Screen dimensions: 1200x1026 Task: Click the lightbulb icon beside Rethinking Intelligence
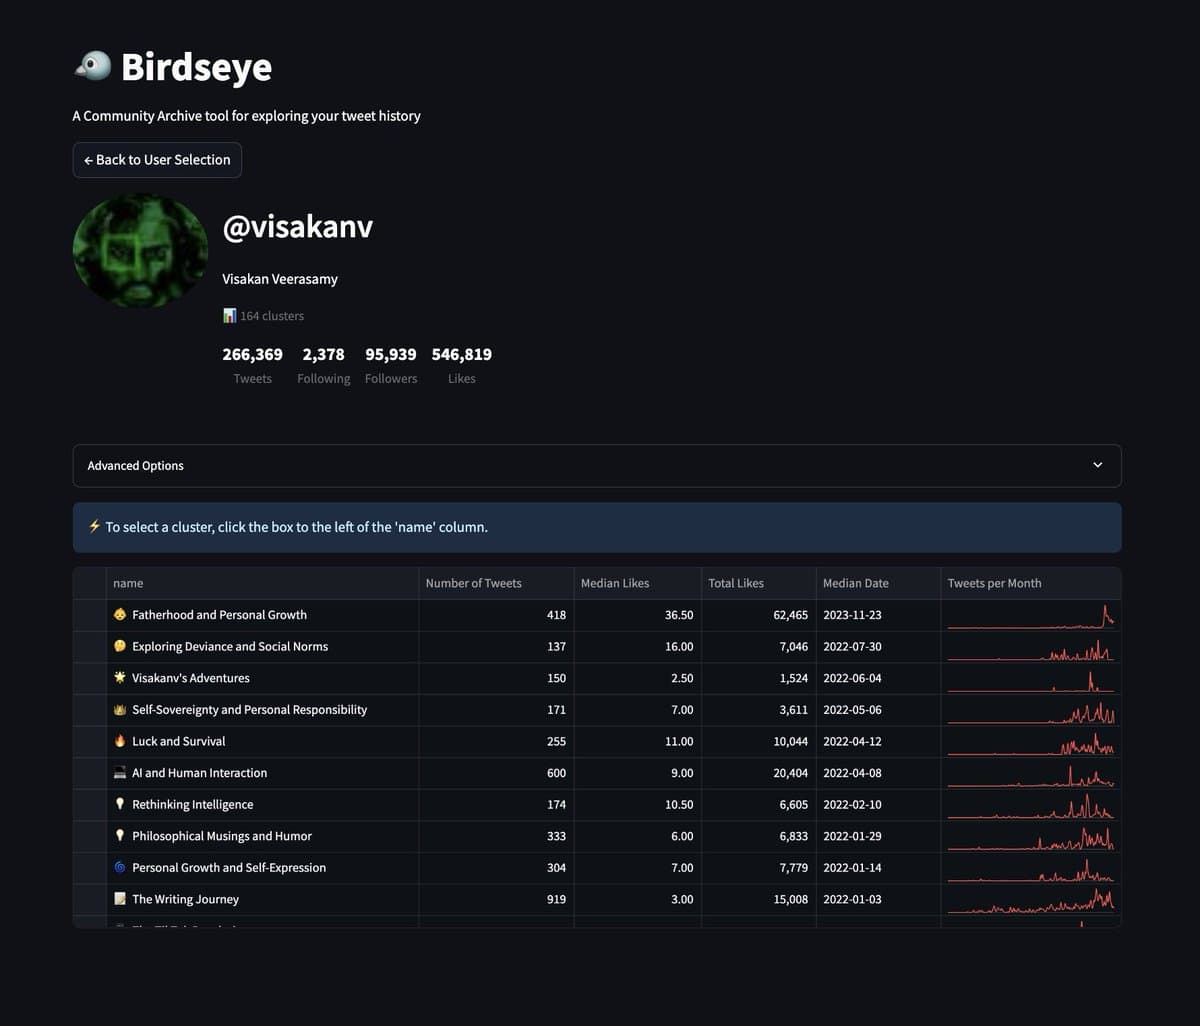[120, 805]
